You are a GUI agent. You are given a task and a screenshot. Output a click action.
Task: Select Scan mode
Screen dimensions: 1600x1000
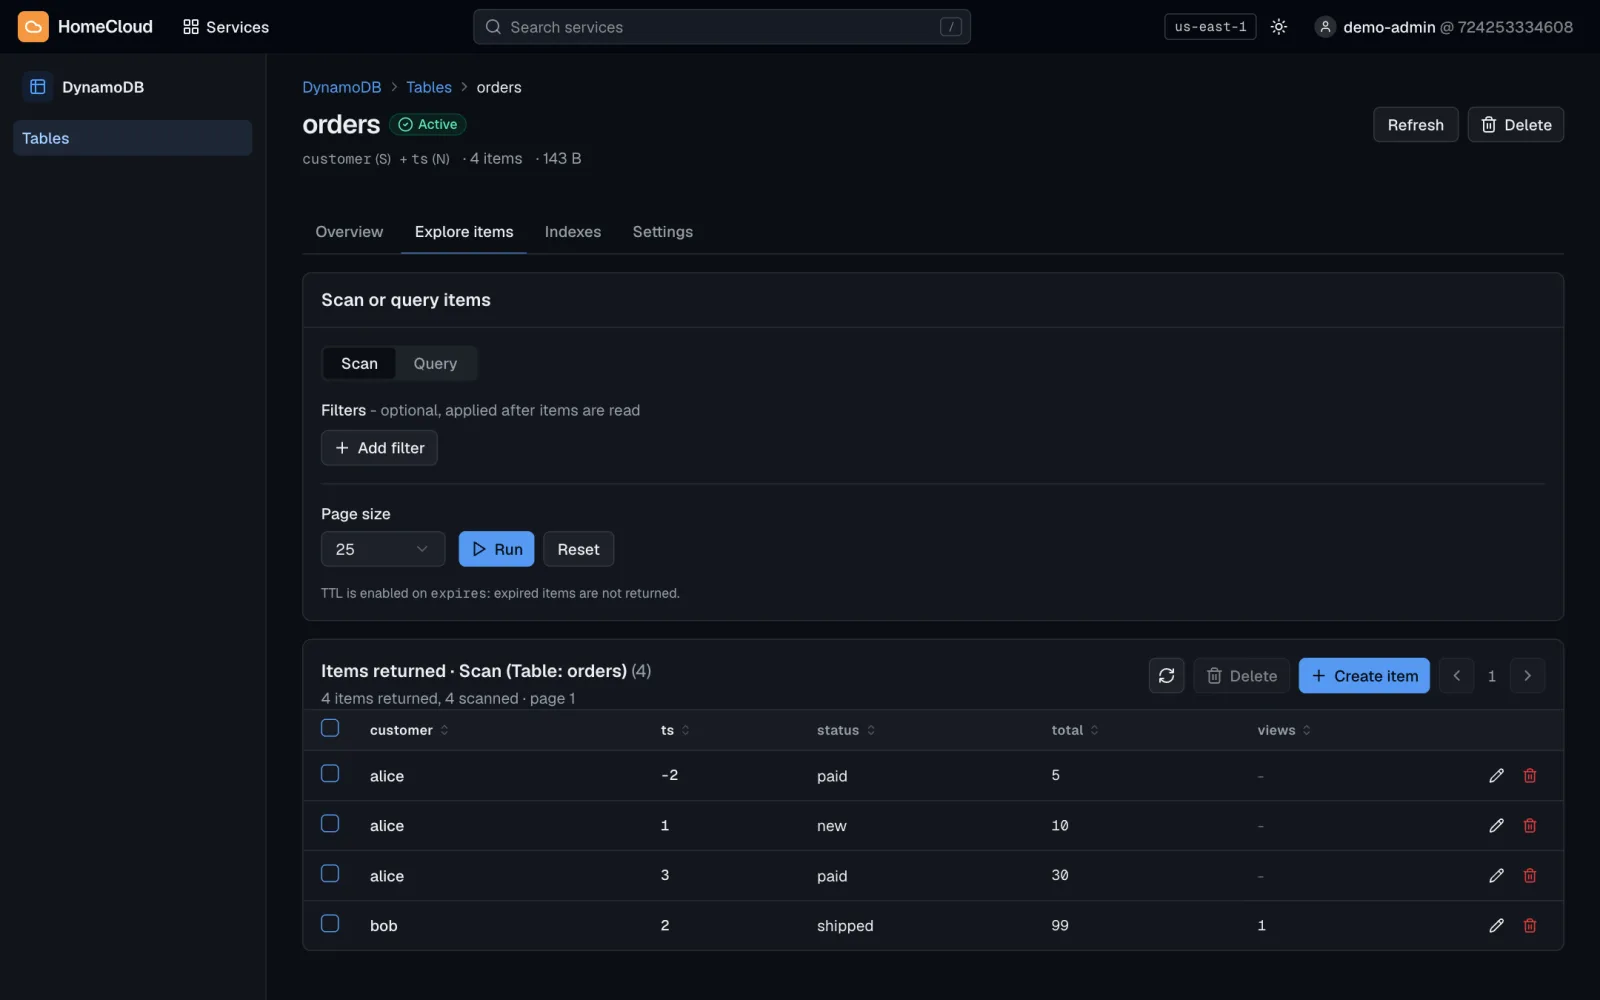tap(359, 364)
